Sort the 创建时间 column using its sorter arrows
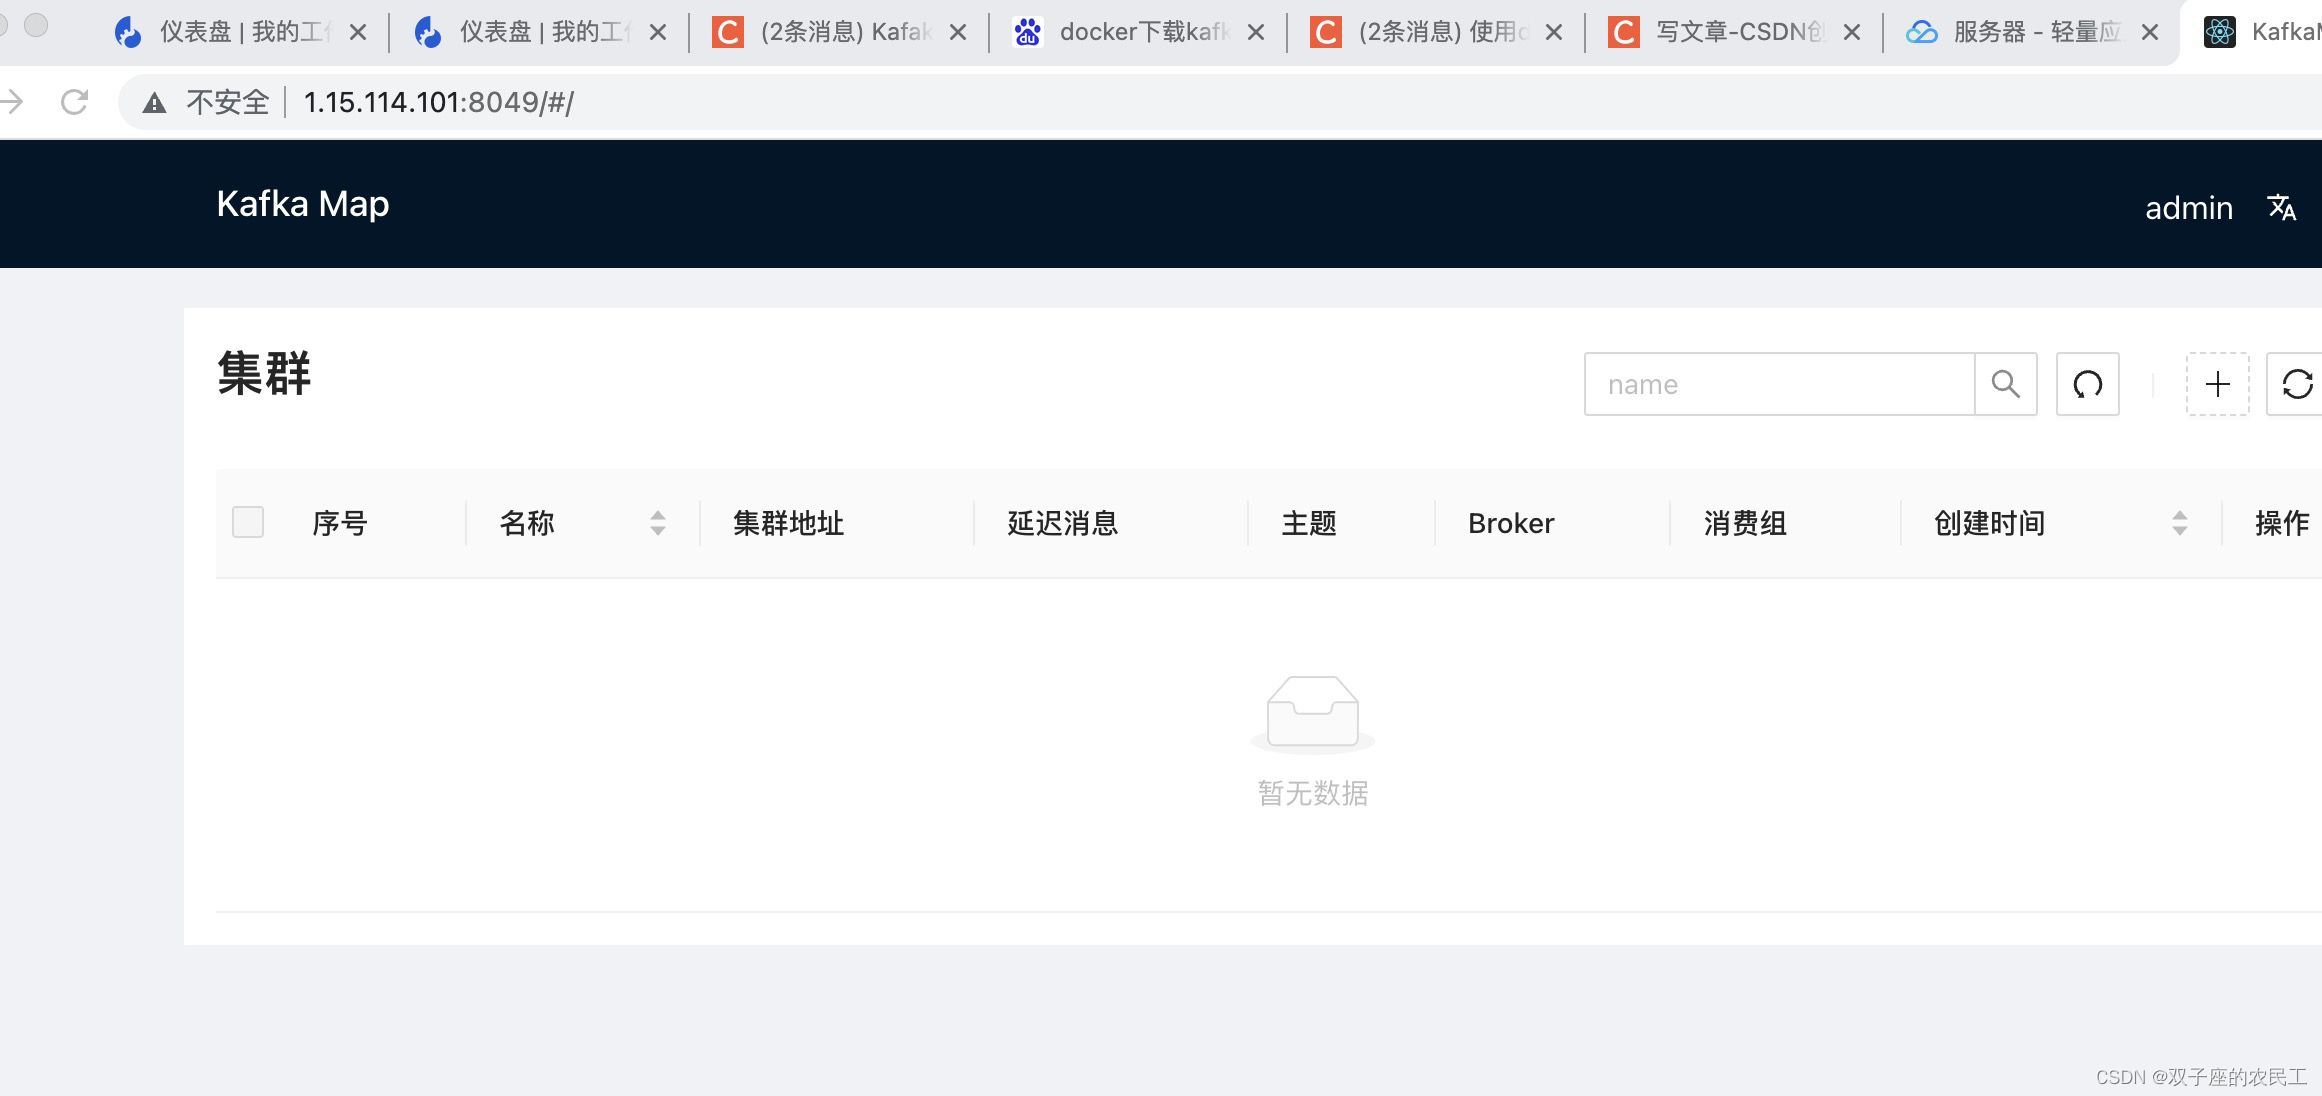The image size is (2322, 1096). (2180, 522)
